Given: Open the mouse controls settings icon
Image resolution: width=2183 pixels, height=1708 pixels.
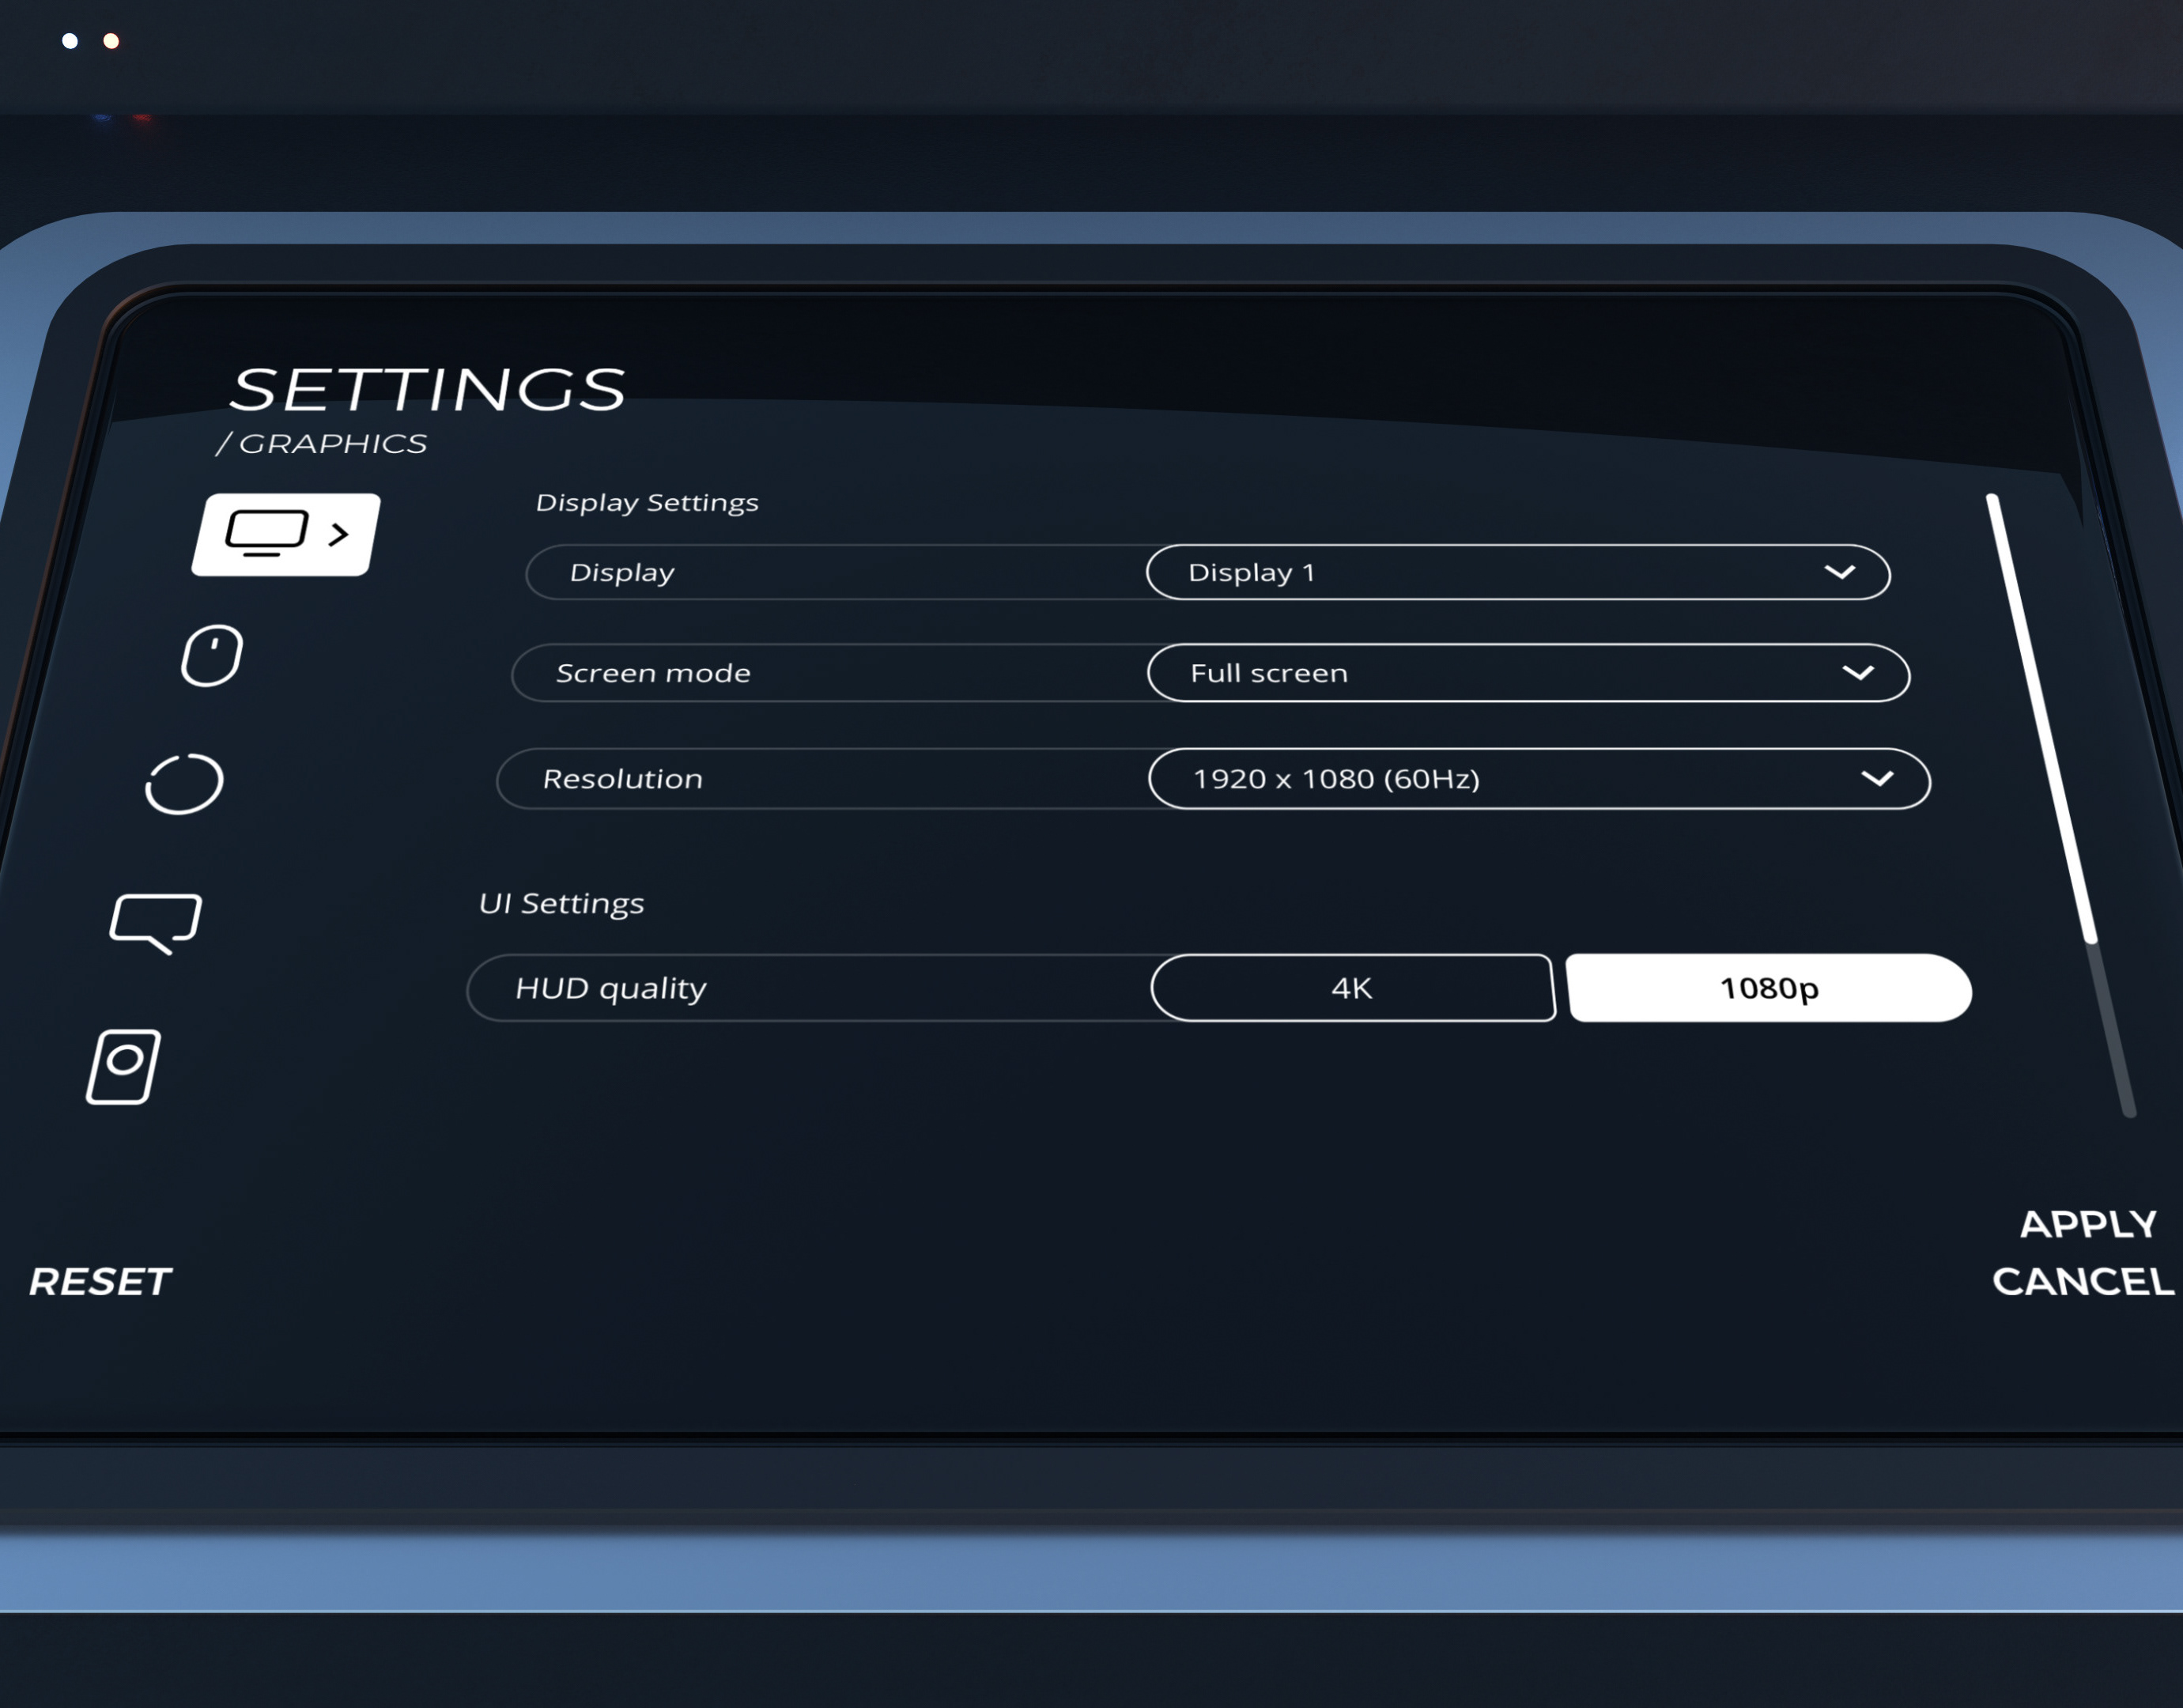Looking at the screenshot, I should point(212,656).
